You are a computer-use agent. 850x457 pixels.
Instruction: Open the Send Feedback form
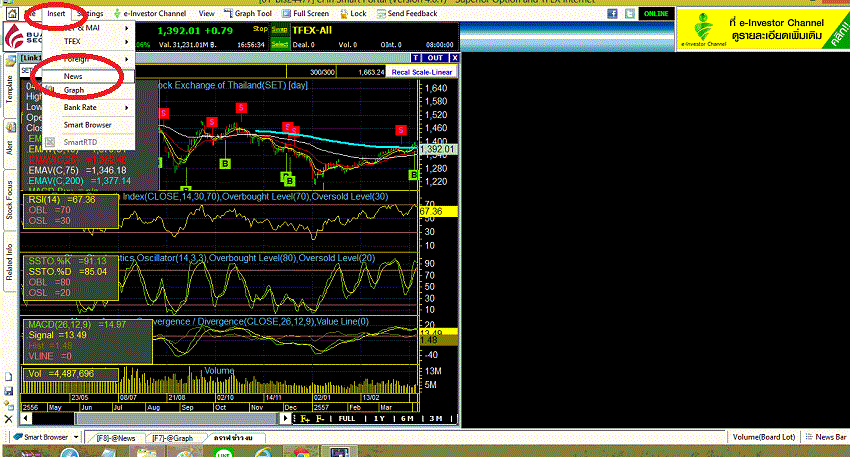point(407,14)
